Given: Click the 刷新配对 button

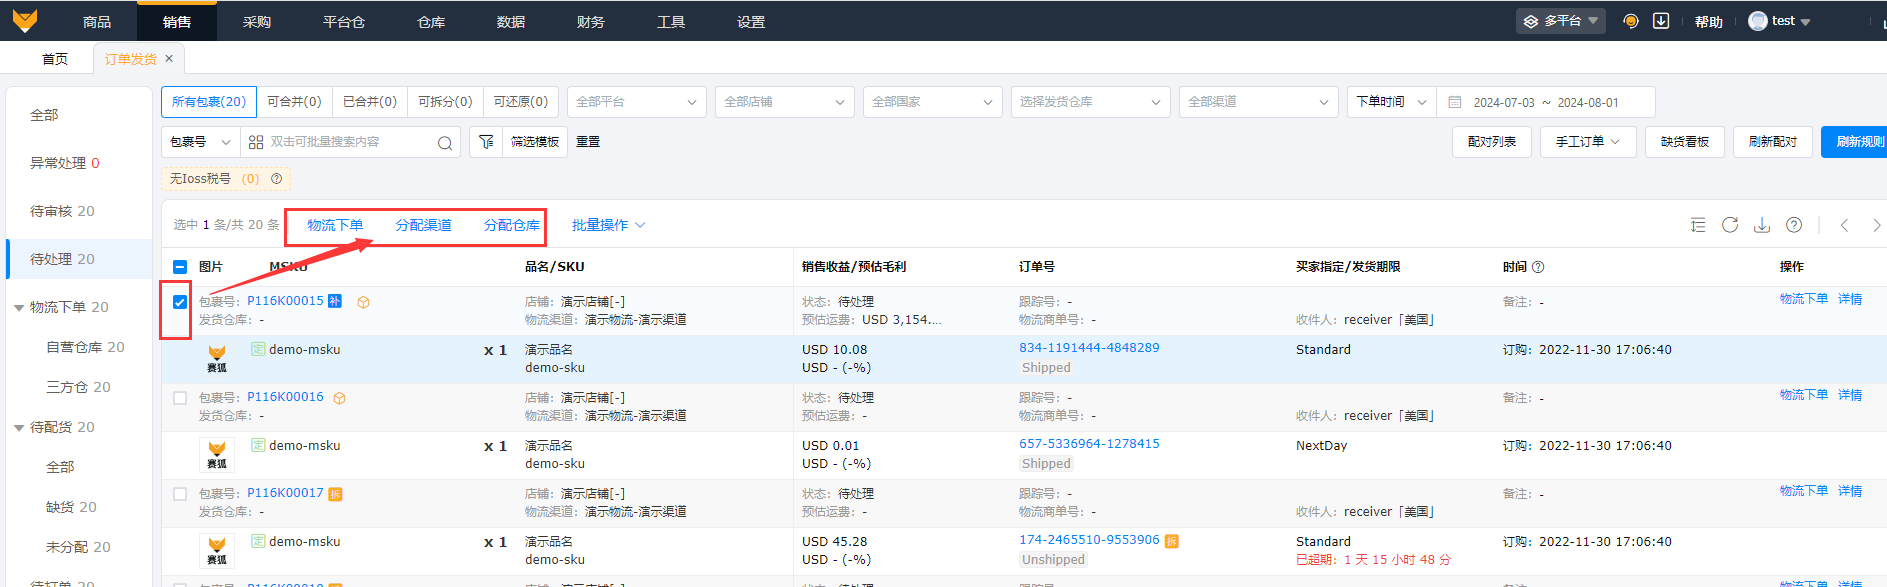Looking at the screenshot, I should pos(1772,142).
